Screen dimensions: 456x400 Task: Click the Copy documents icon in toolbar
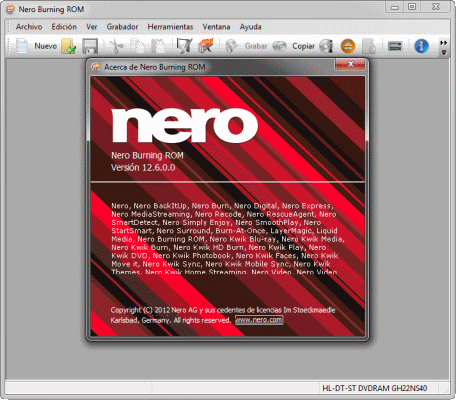coord(137,46)
